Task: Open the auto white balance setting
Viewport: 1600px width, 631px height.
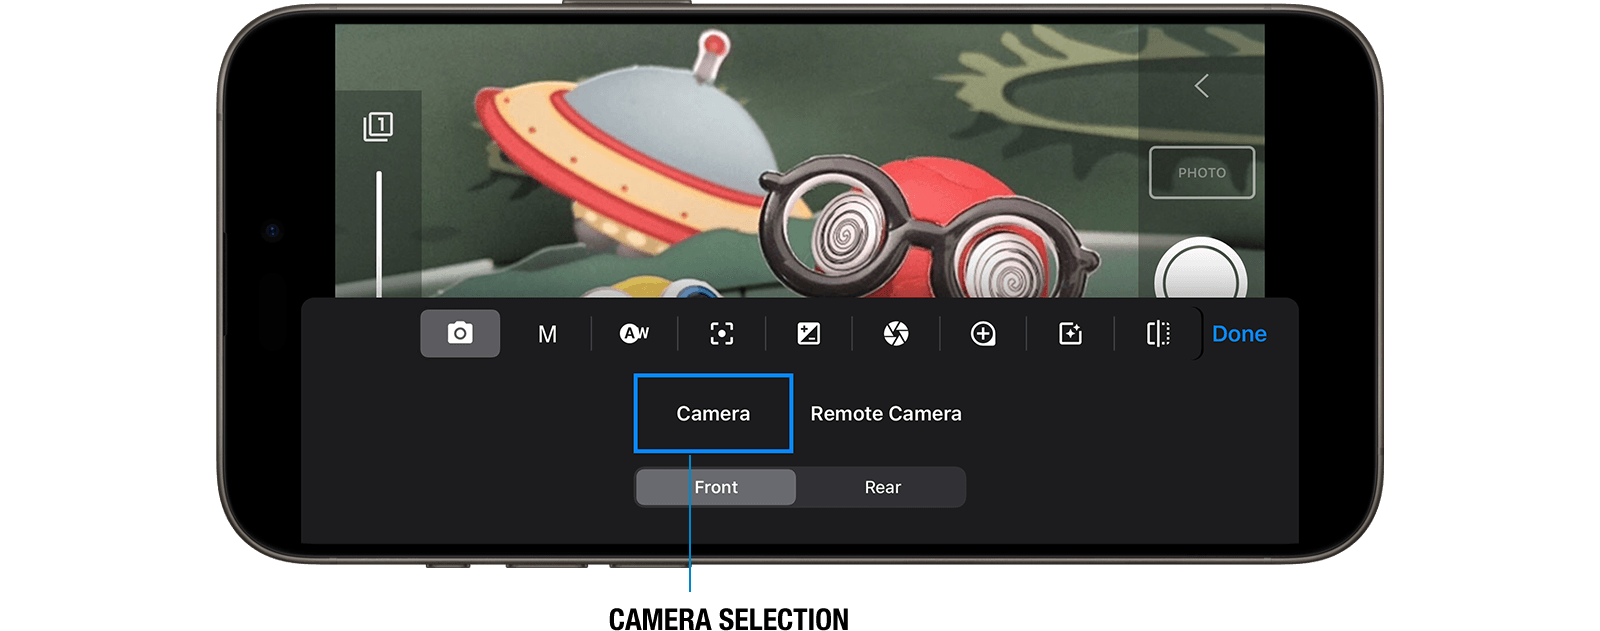Action: pyautogui.click(x=634, y=333)
